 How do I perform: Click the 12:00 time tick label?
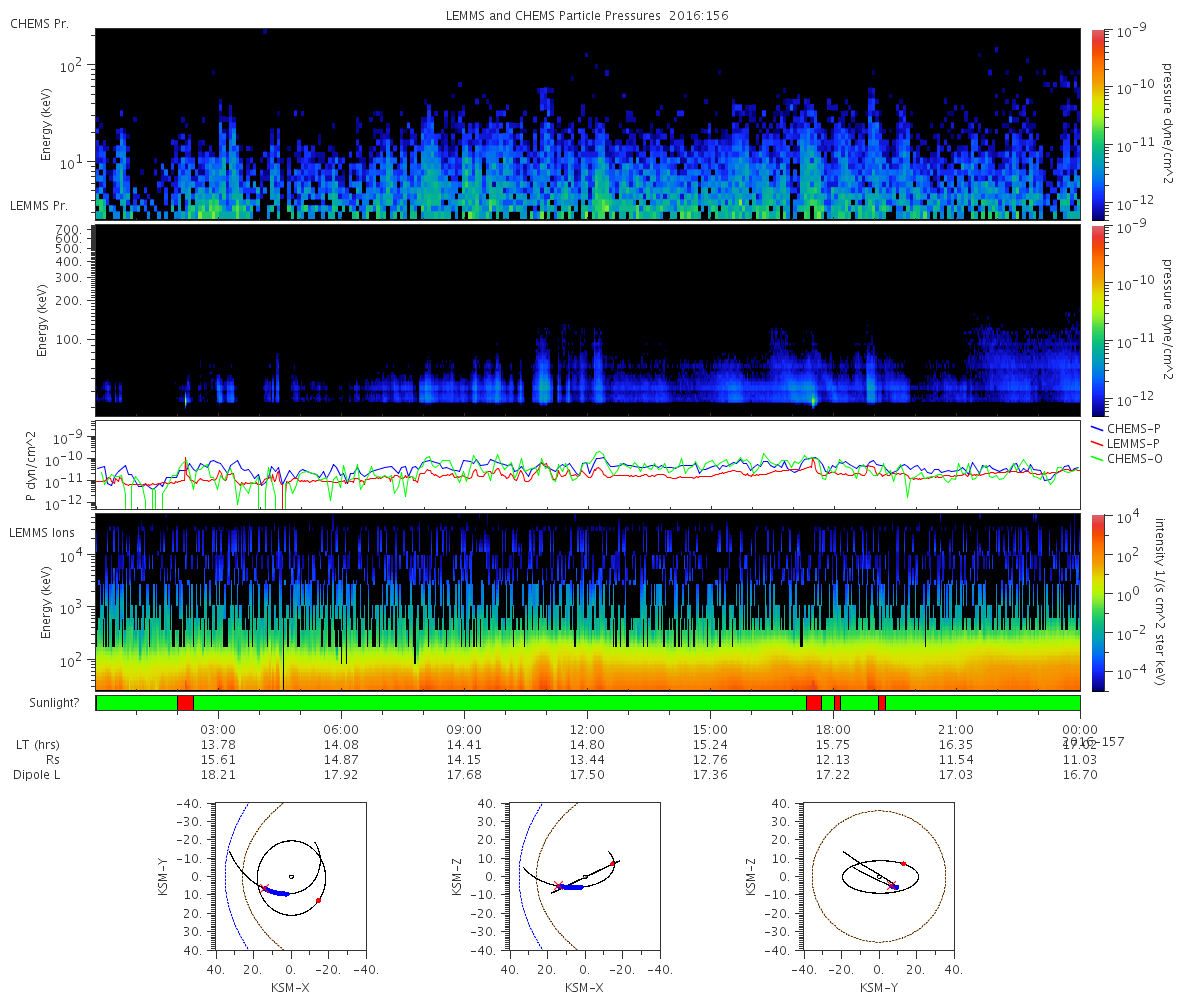pos(588,729)
